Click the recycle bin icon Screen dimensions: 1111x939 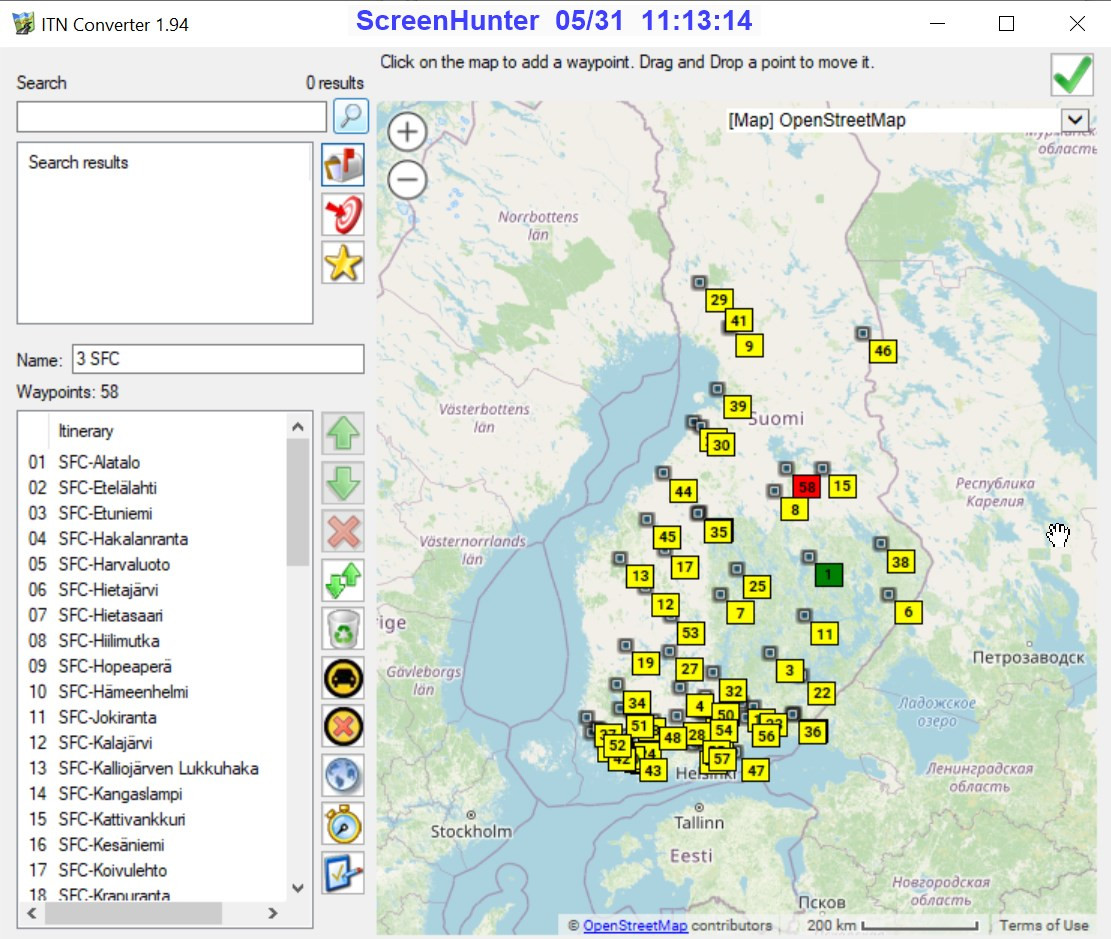[343, 629]
